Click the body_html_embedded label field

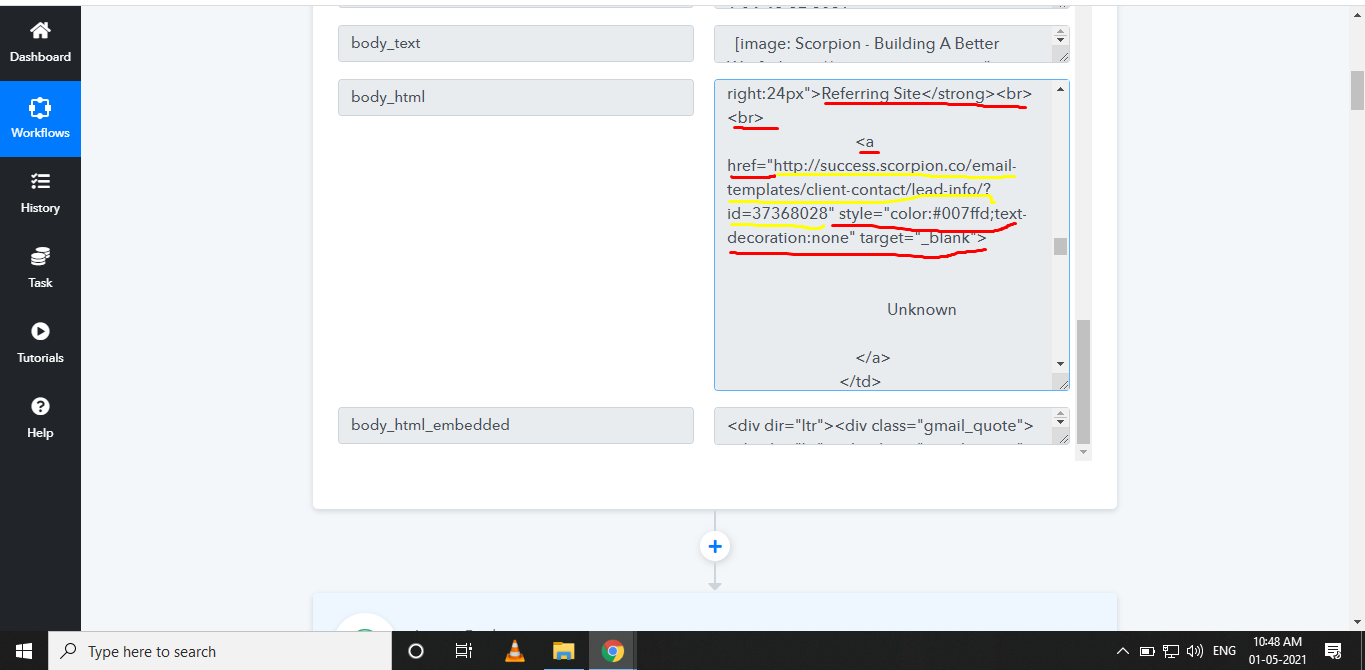pos(516,425)
